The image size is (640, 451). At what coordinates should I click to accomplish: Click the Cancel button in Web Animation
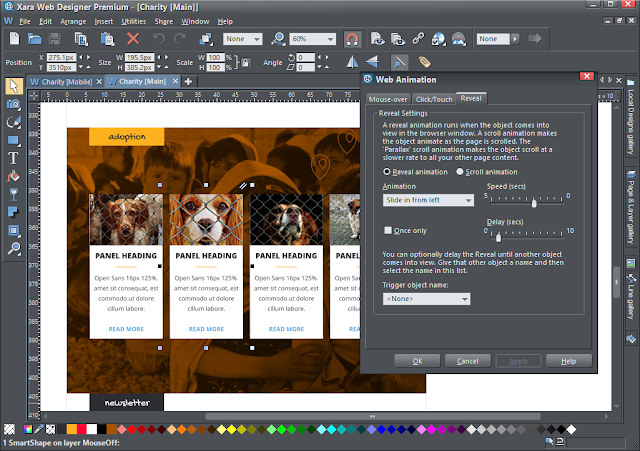point(467,361)
